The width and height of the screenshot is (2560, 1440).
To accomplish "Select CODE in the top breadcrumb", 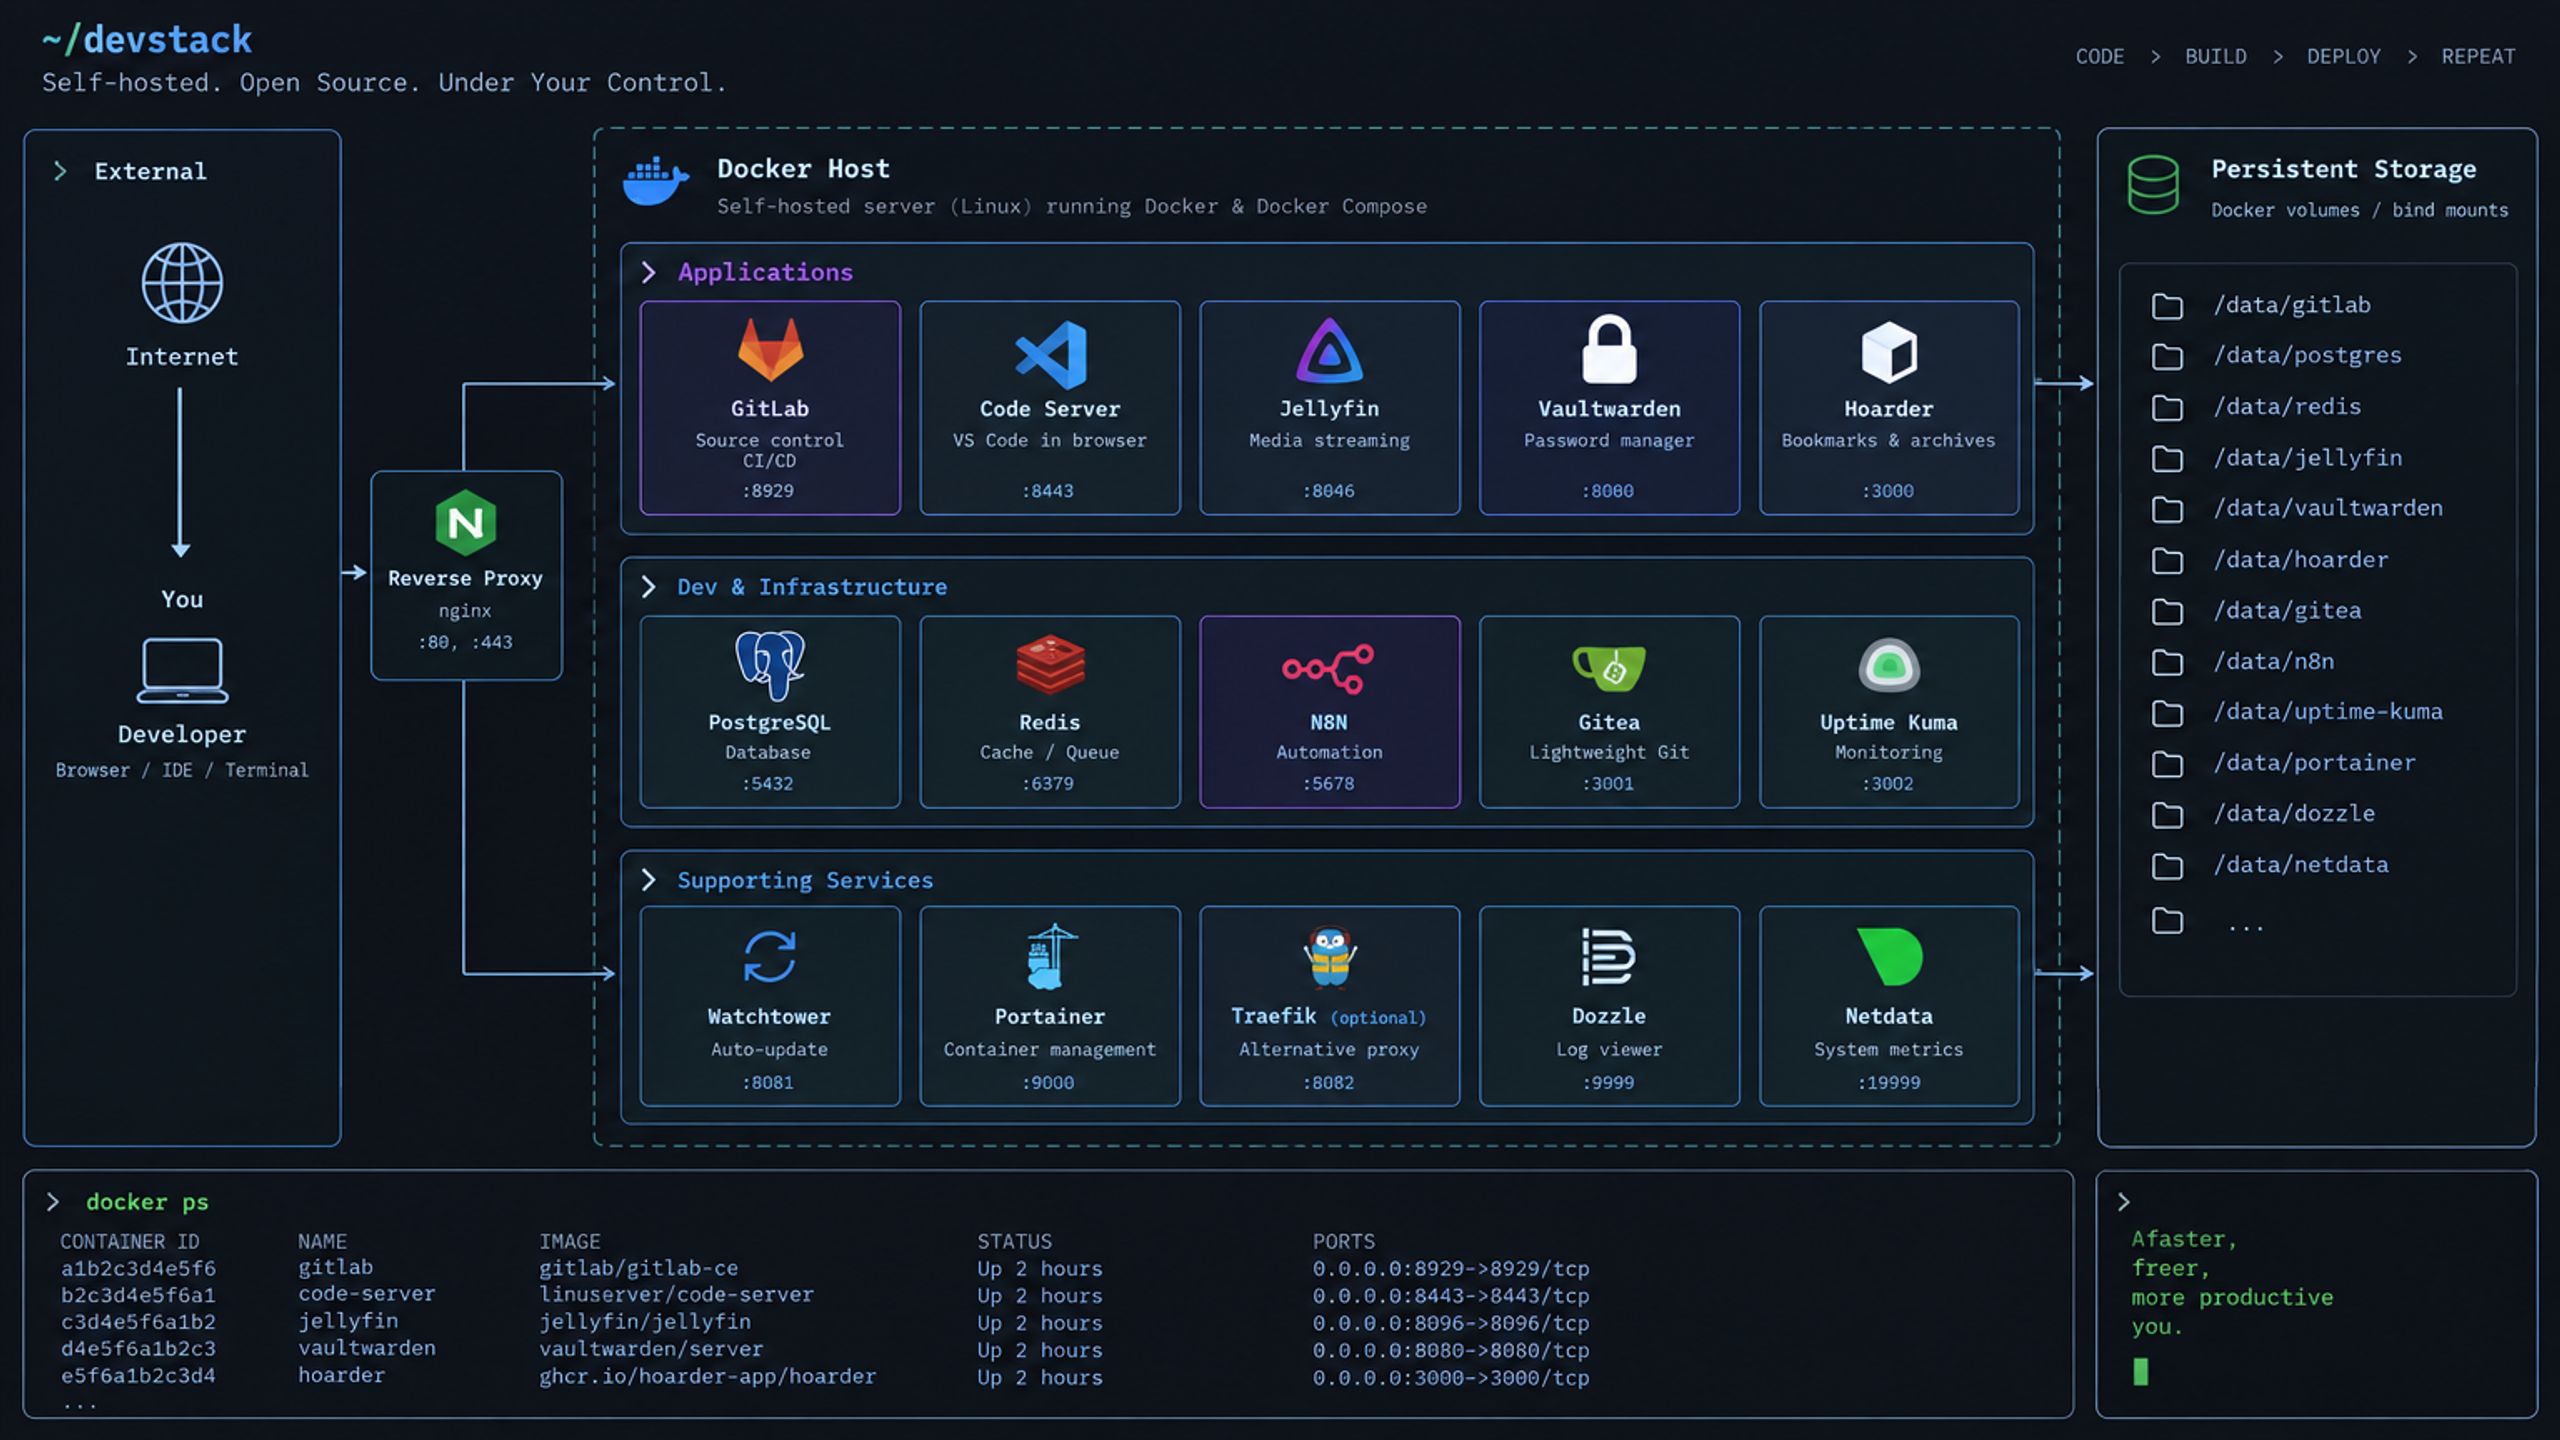I will [2100, 57].
